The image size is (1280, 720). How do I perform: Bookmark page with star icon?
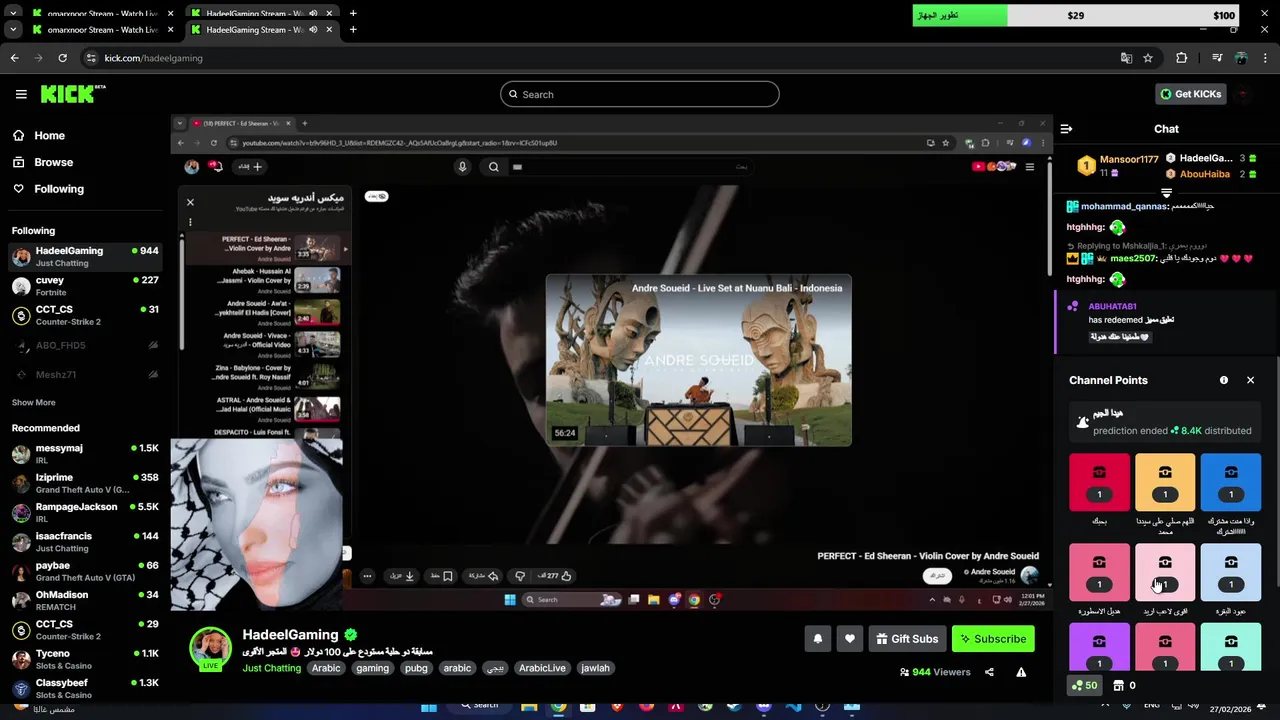(x=1148, y=58)
